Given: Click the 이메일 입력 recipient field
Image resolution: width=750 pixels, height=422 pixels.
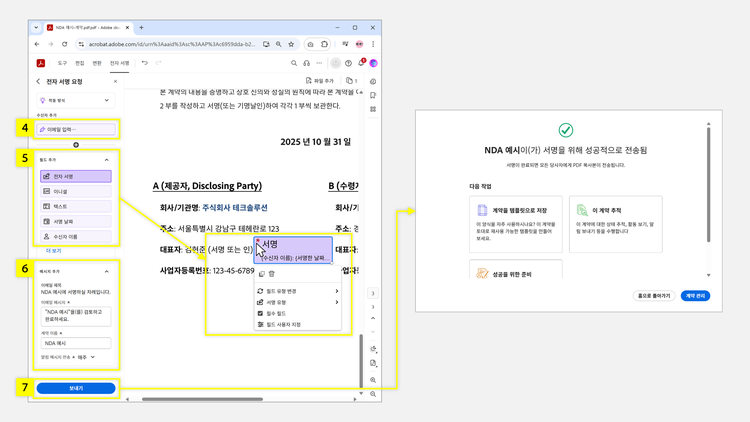Looking at the screenshot, I should [76, 129].
